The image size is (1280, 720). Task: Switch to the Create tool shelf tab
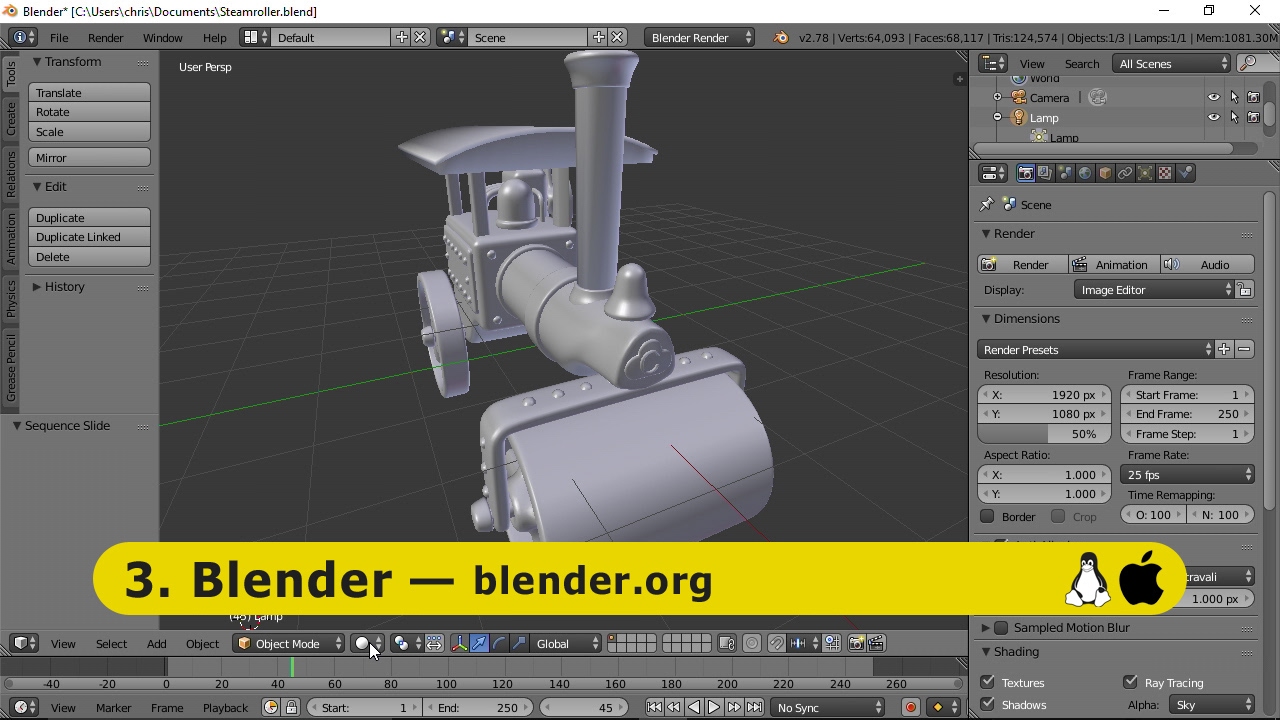click(11, 119)
